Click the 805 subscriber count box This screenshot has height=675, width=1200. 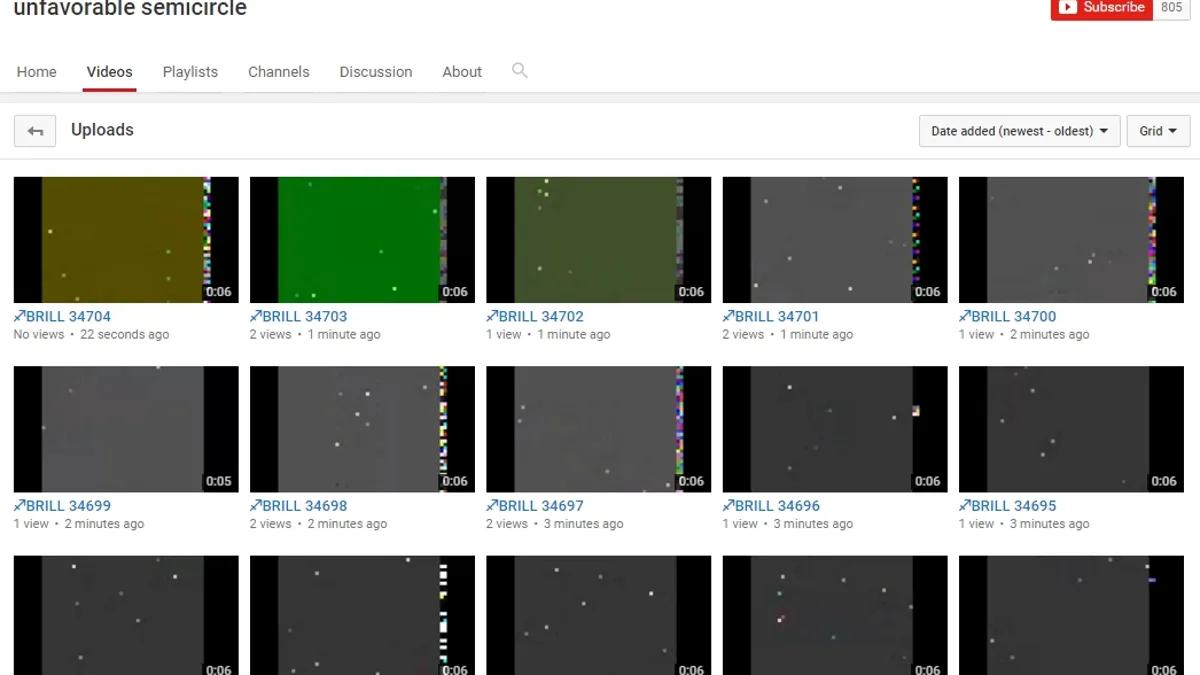pyautogui.click(x=1171, y=8)
